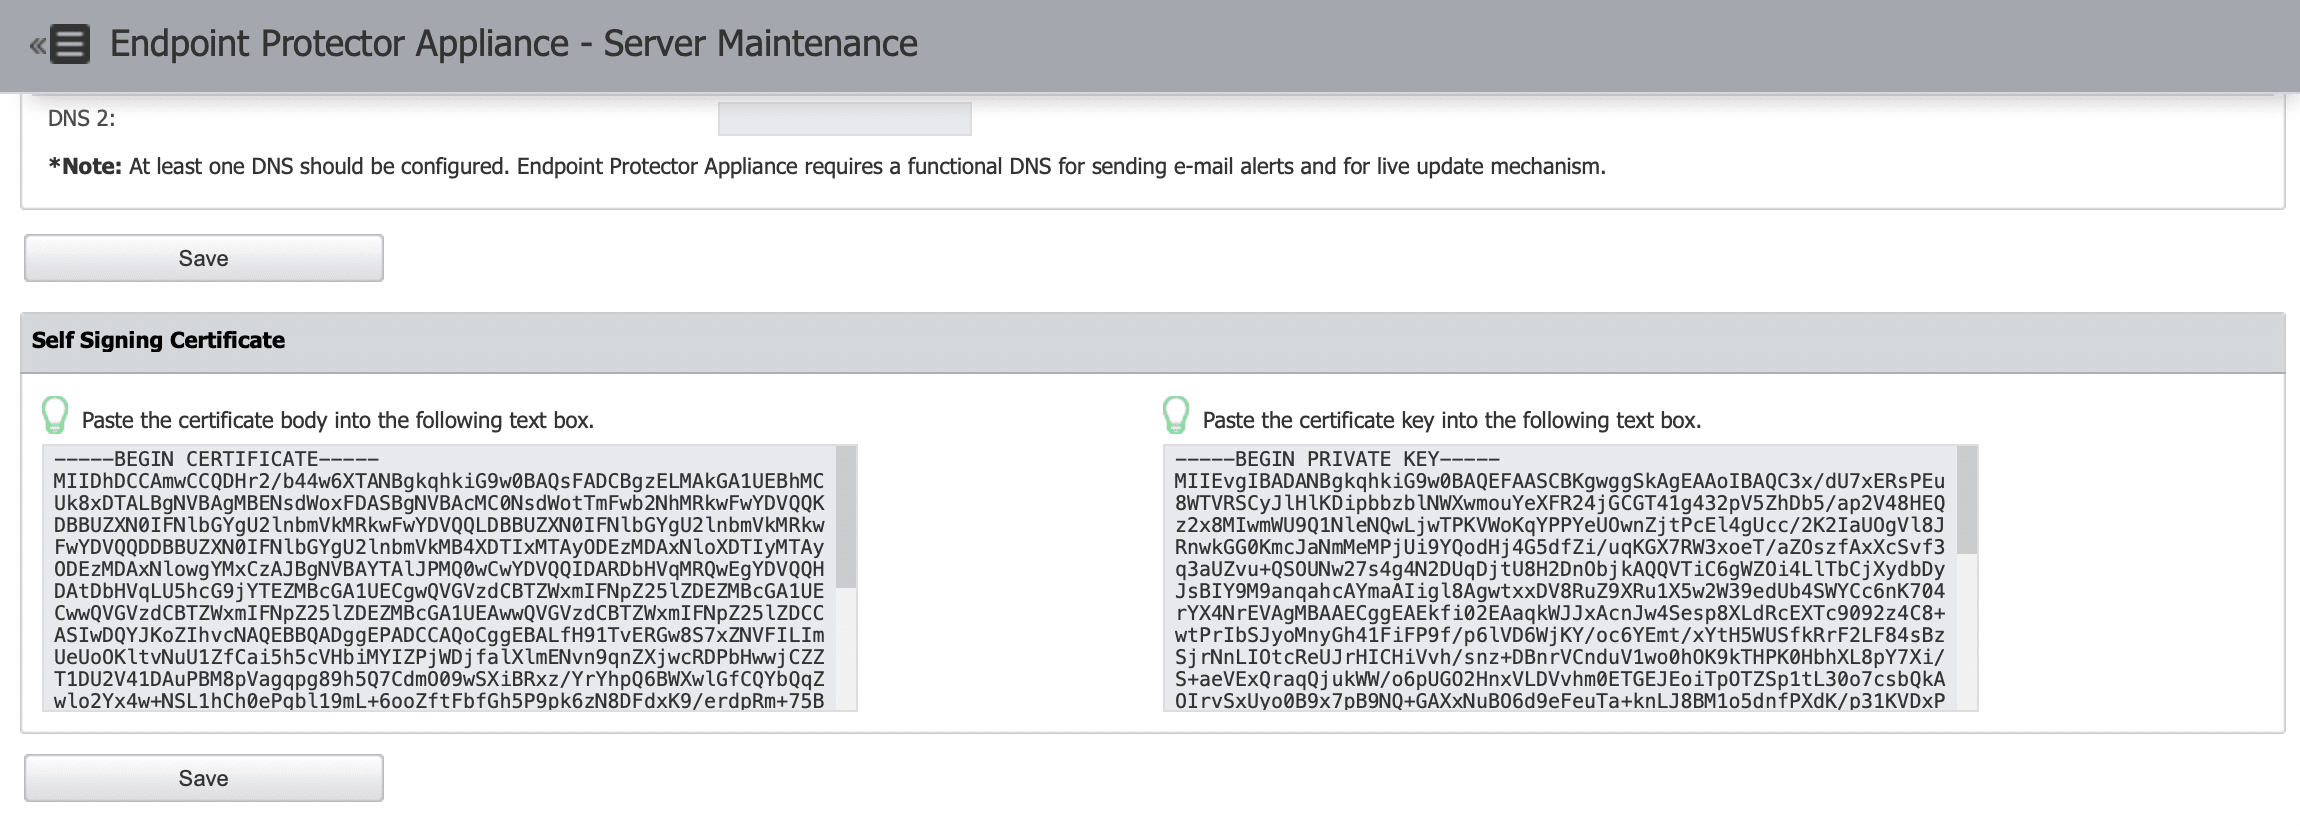The height and width of the screenshot is (826, 2300).
Task: Toggle the sidebar menu hamburger icon
Action: (x=69, y=44)
